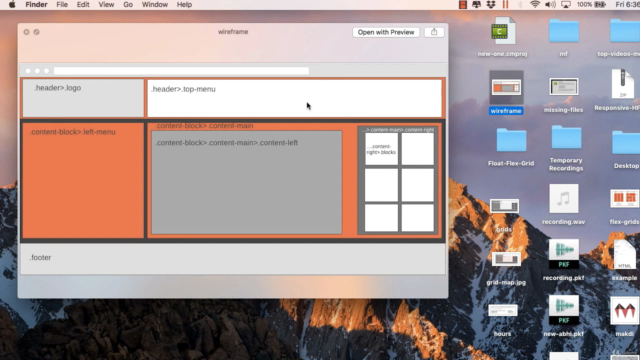Click the Share button in Quick Look window
Image resolution: width=640 pixels, height=360 pixels.
click(434, 32)
